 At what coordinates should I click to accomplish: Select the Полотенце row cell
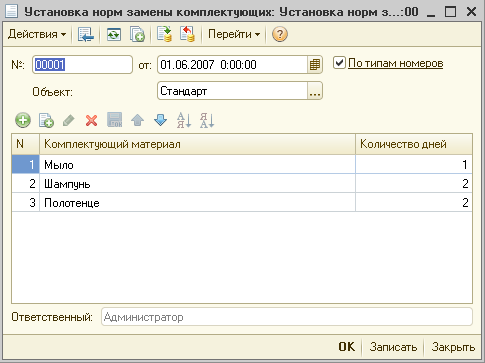[197, 202]
